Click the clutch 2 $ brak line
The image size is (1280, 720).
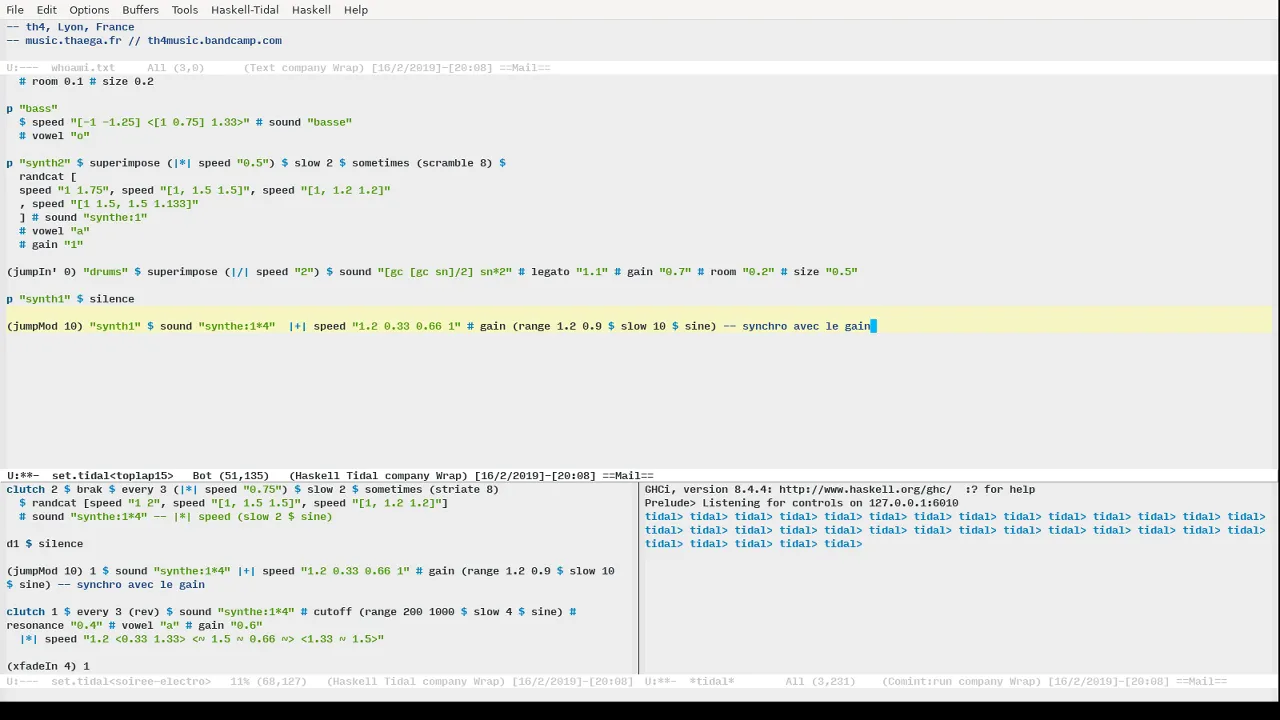click(252, 490)
